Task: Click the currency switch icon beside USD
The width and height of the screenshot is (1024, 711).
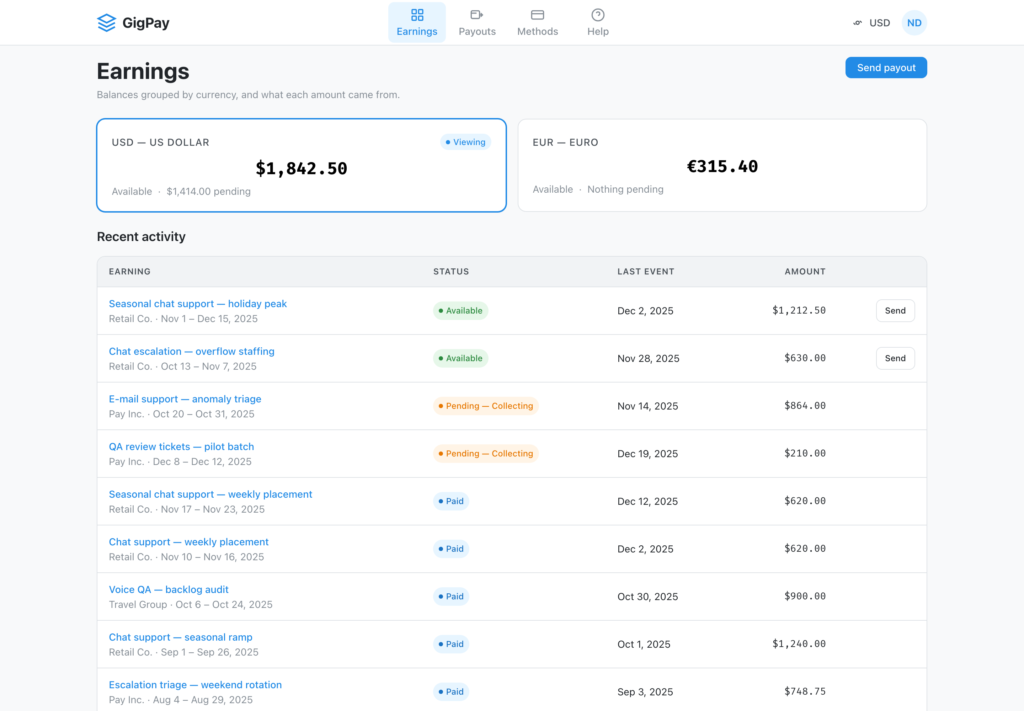Action: [857, 23]
